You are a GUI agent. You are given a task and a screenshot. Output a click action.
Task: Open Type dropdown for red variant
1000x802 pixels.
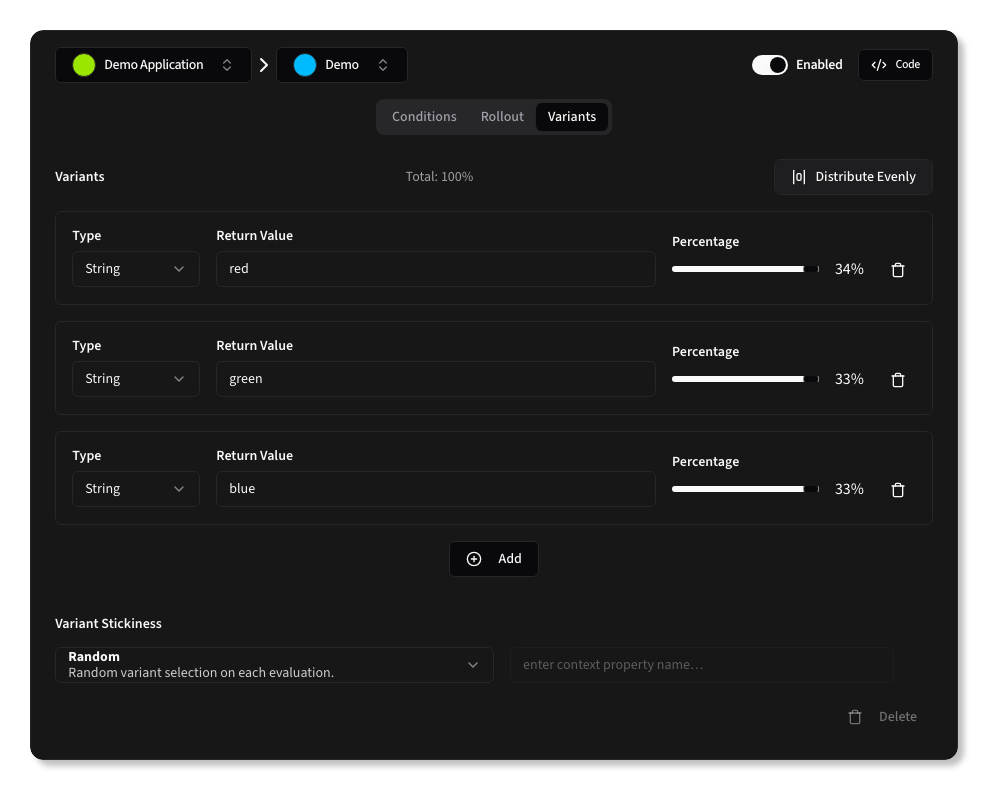(135, 269)
